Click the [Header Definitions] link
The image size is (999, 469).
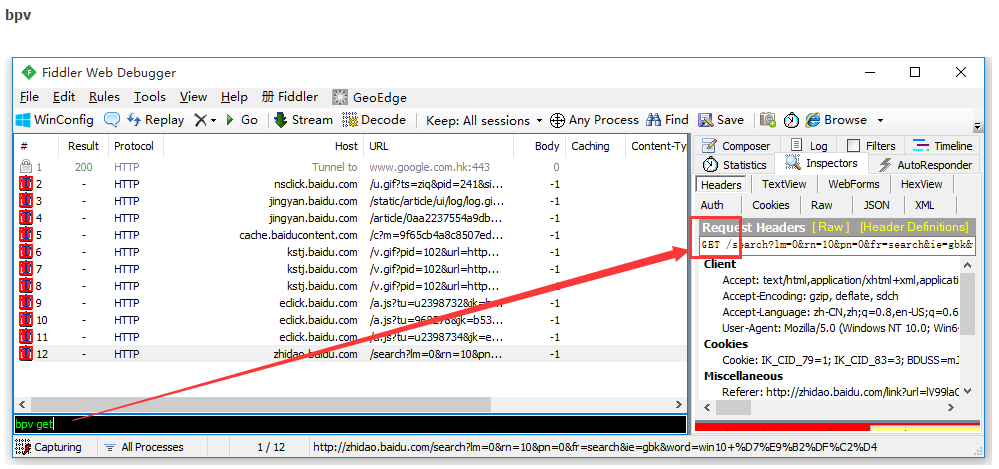click(x=914, y=227)
